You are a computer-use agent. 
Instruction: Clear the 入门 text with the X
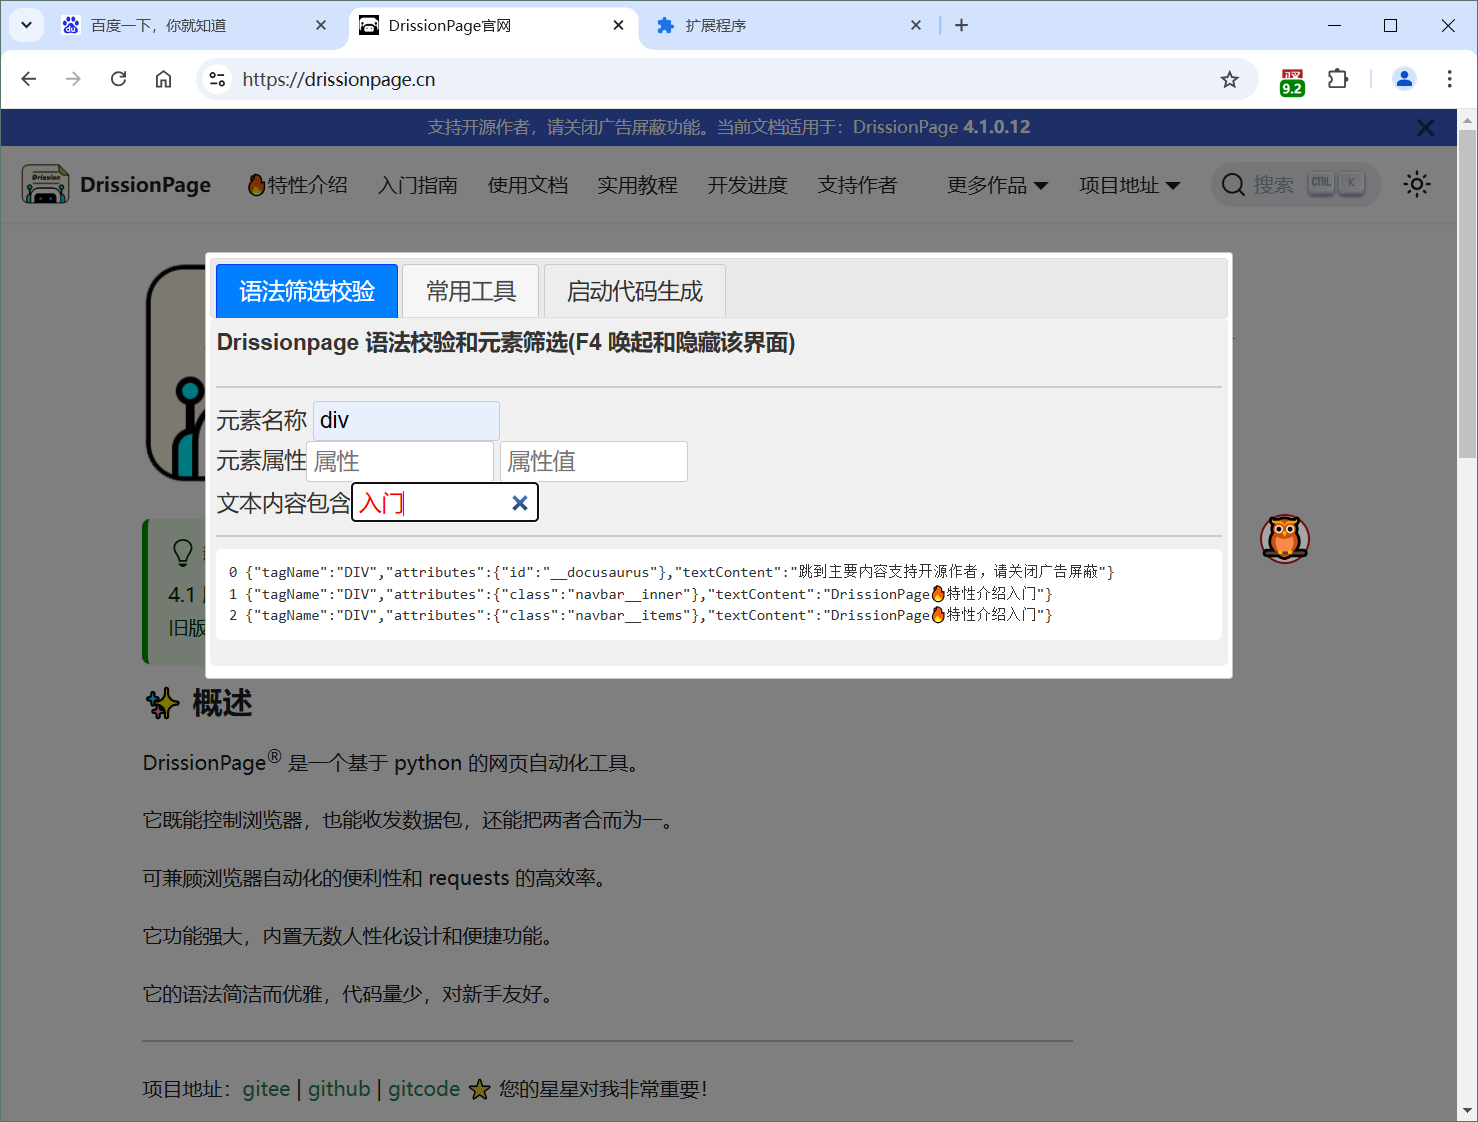pyautogui.click(x=520, y=503)
